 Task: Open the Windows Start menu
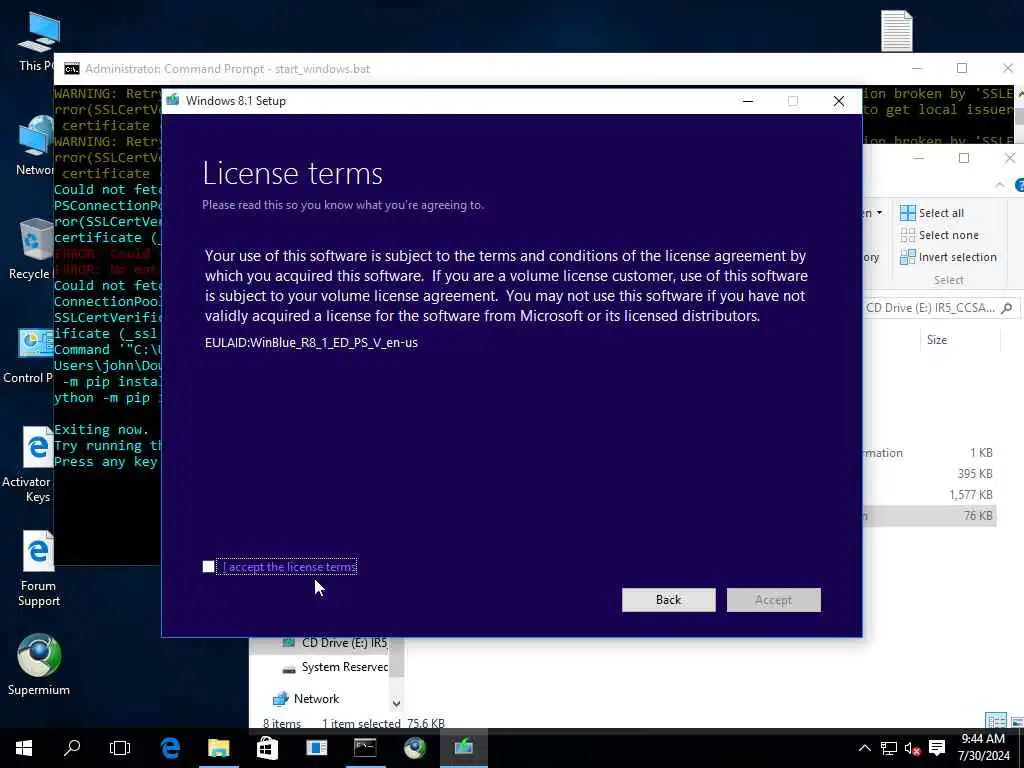24,748
